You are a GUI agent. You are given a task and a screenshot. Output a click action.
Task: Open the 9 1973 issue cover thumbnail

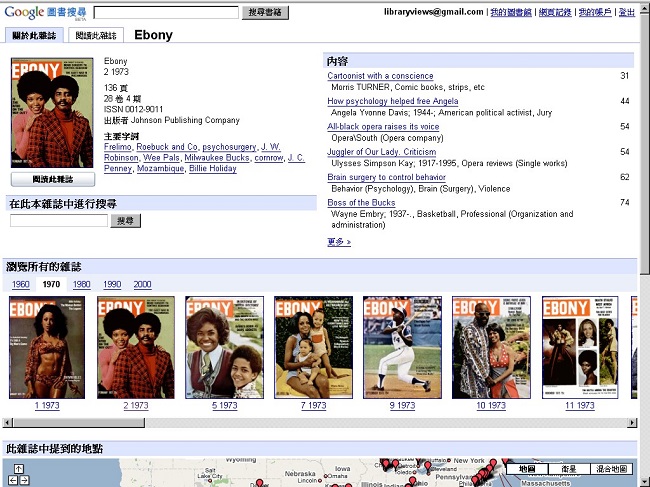(x=402, y=347)
